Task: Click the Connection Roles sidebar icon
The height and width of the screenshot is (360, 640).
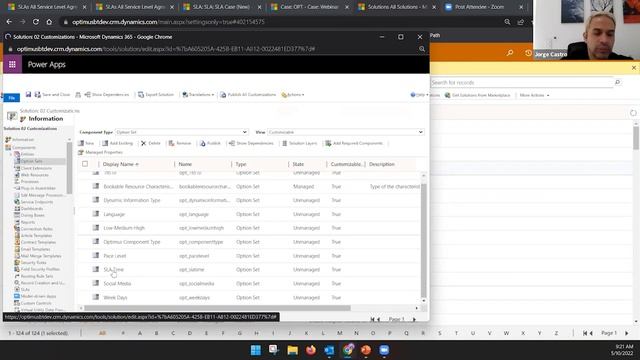Action: coord(17,229)
